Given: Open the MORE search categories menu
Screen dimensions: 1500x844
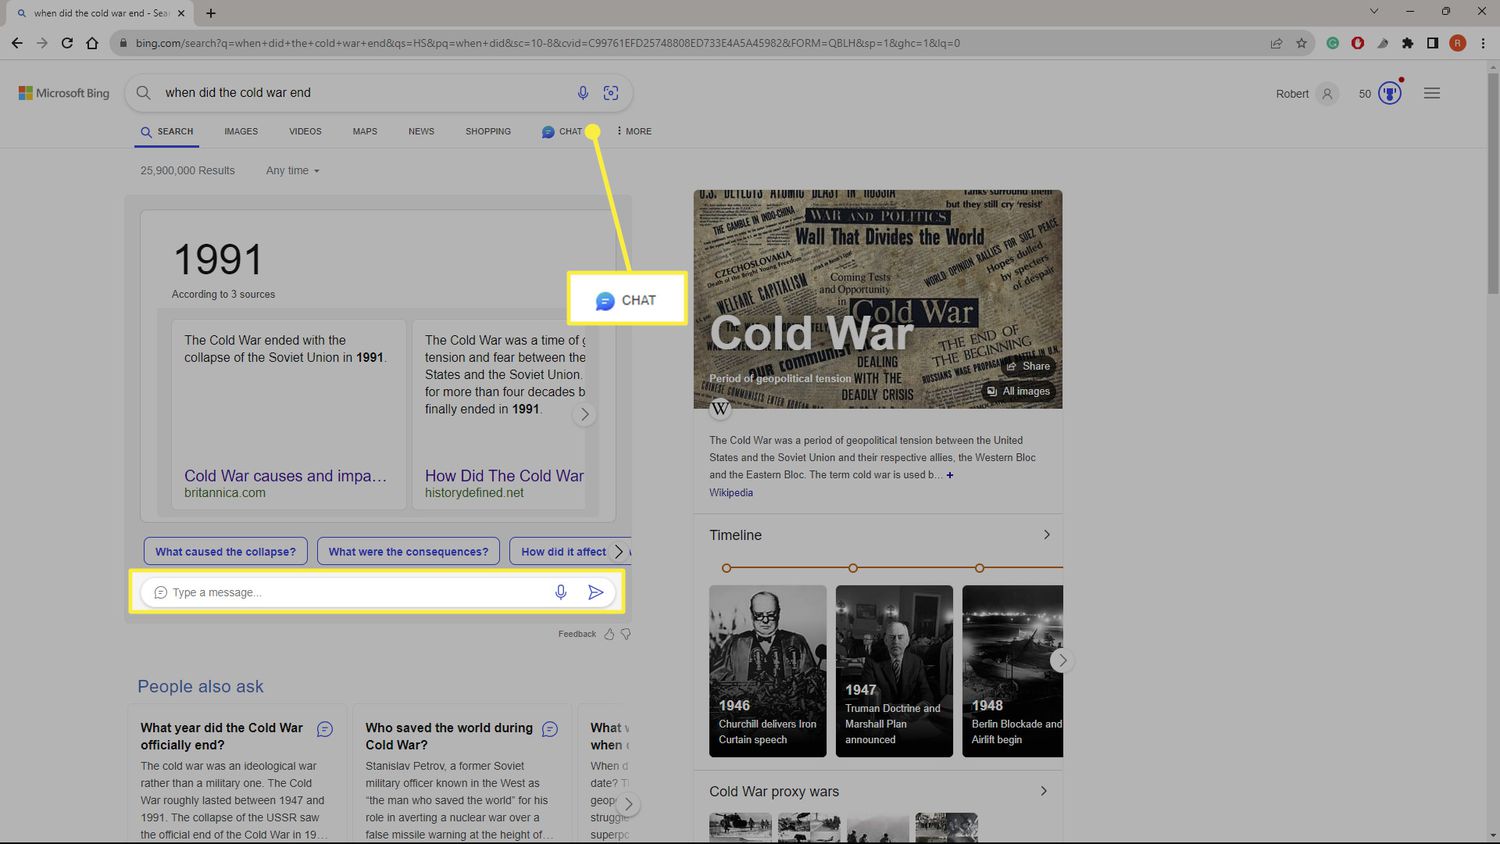Looking at the screenshot, I should 634,131.
